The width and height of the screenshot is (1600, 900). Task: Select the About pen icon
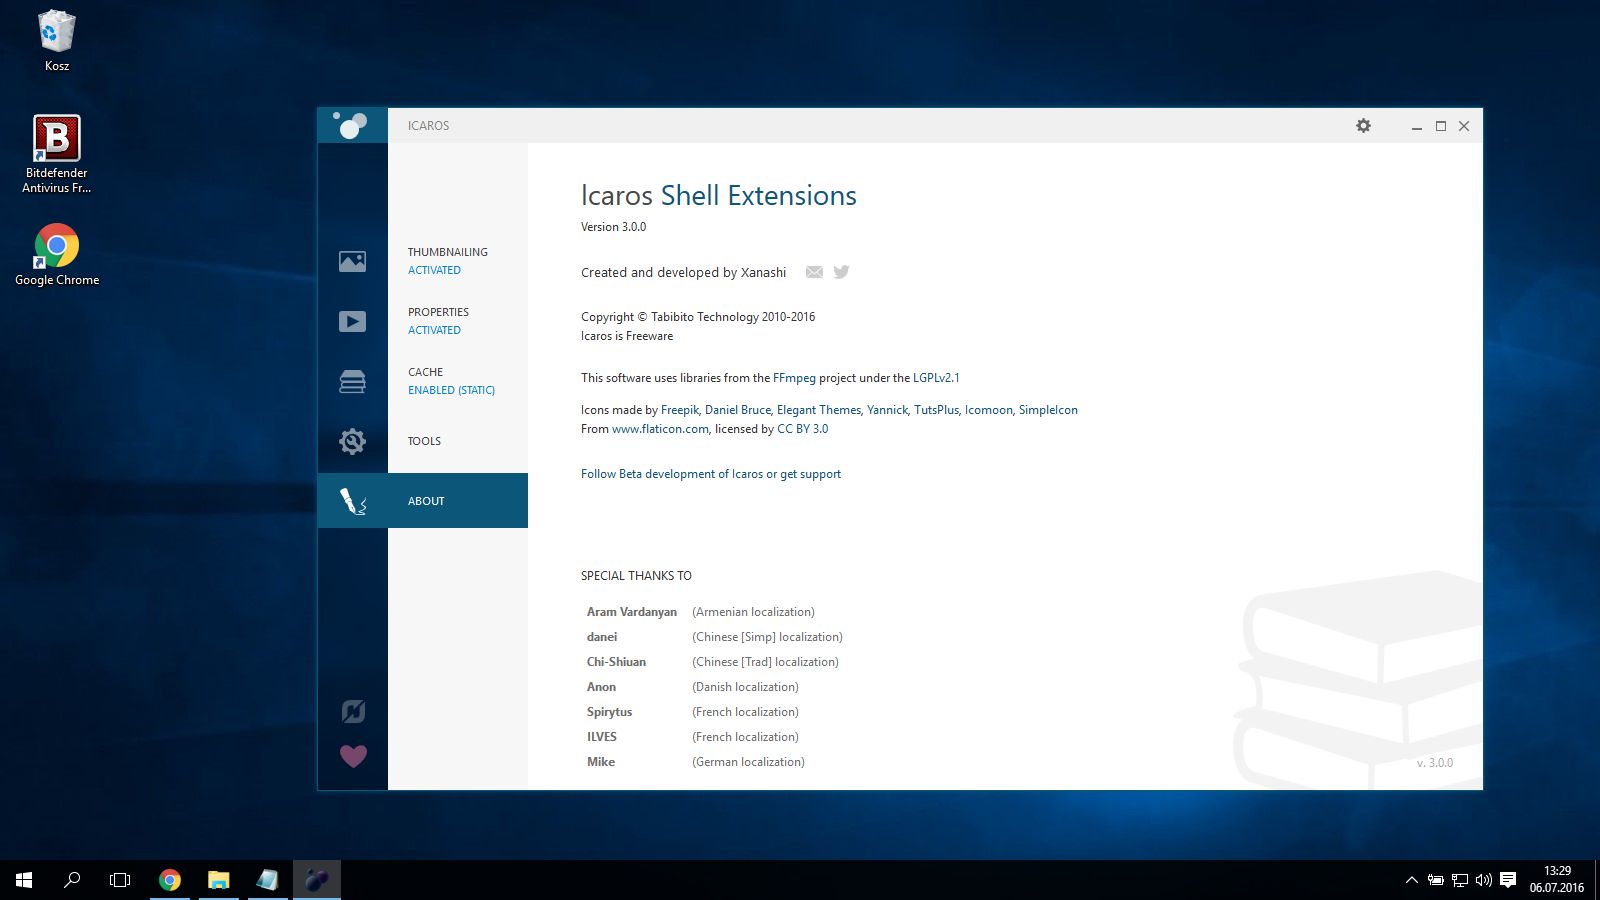(x=352, y=501)
